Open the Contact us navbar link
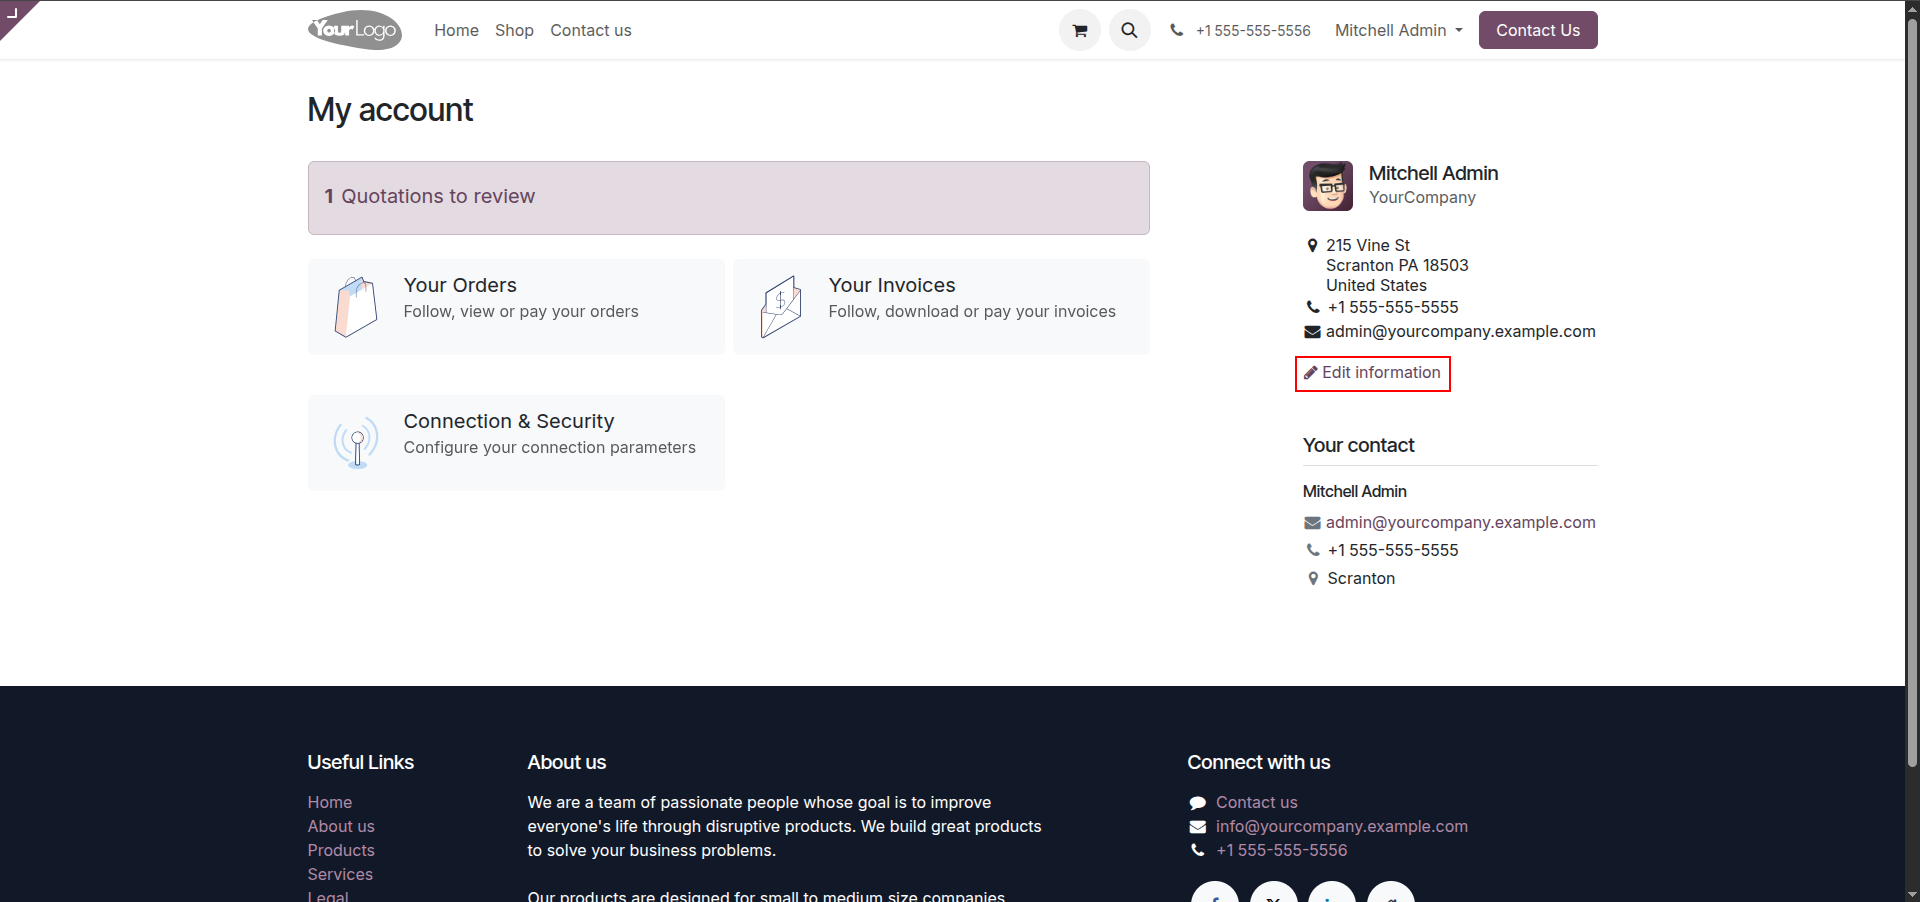 pos(591,30)
